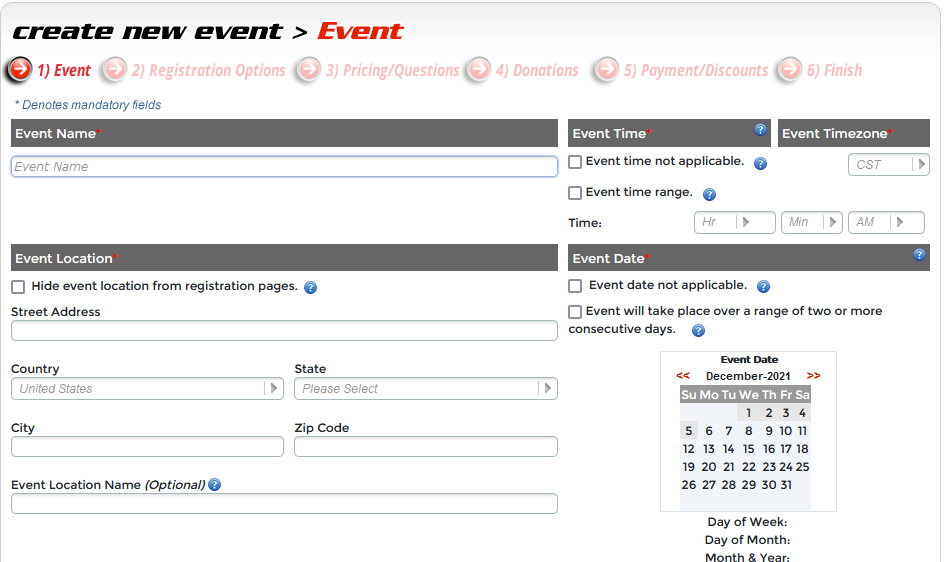Click help icon beside Event date not applicable

tap(764, 287)
